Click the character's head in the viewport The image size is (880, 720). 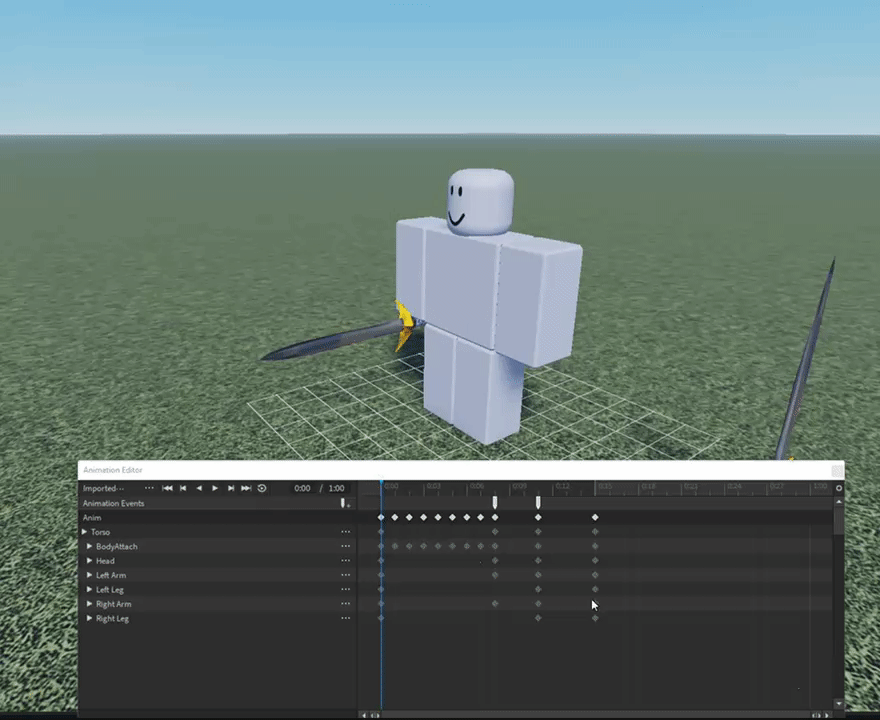click(480, 202)
